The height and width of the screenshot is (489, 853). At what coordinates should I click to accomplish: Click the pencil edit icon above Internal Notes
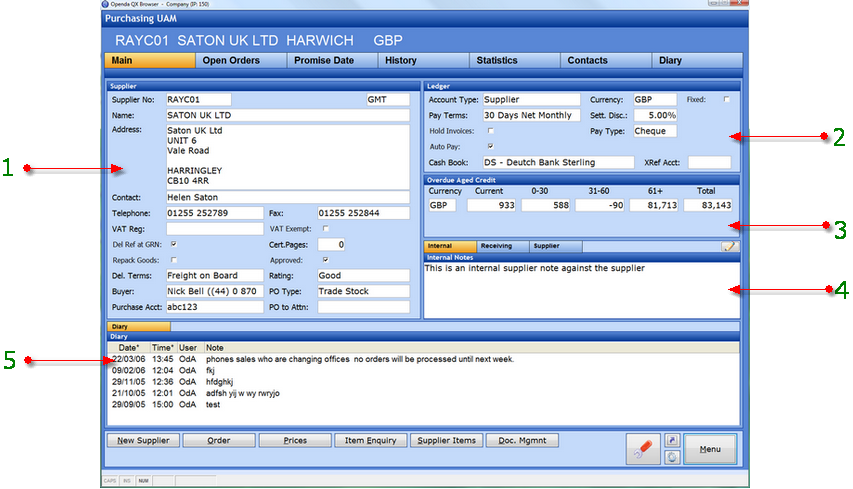tap(729, 246)
